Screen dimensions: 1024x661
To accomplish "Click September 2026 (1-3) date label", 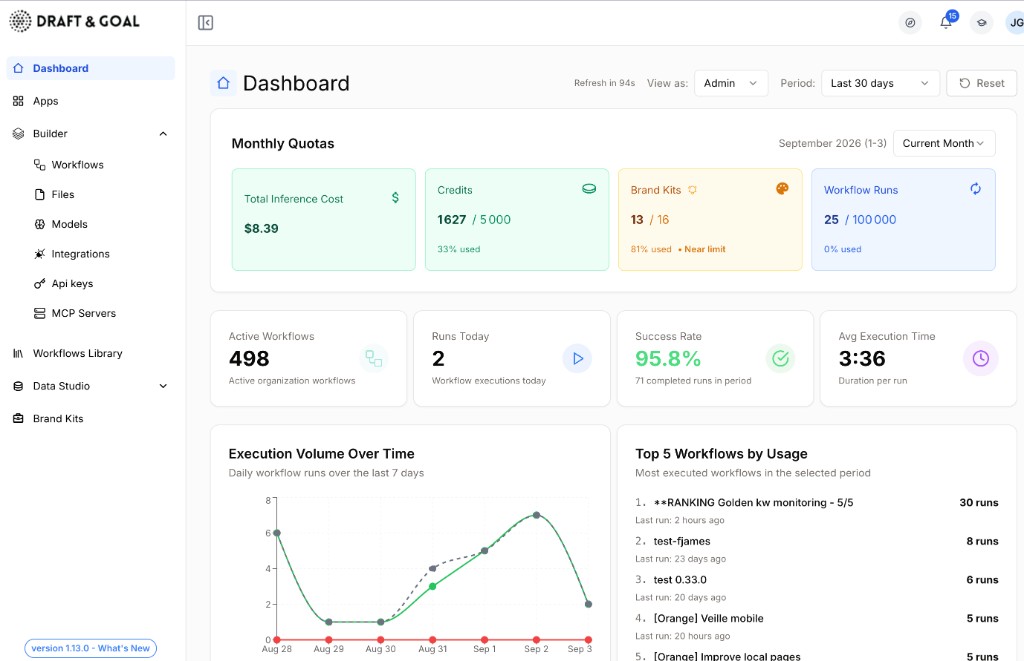I will coord(832,143).
